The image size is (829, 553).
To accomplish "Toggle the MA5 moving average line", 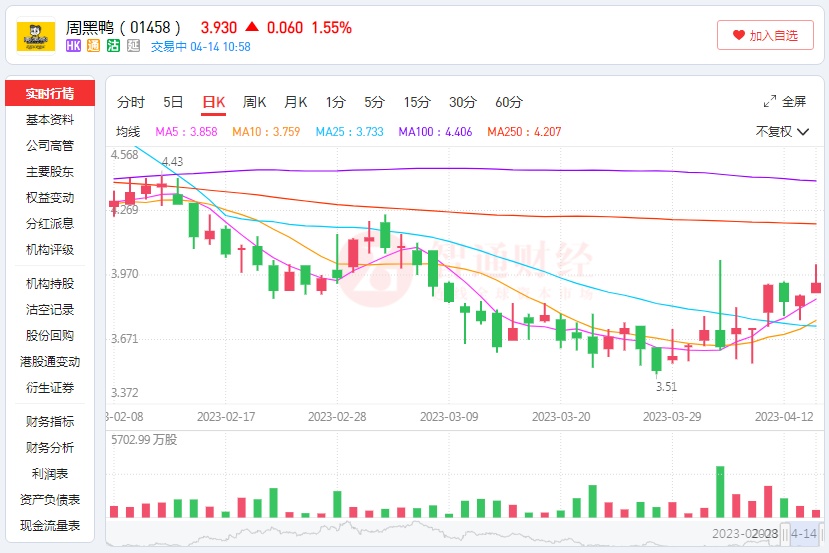I will point(187,131).
